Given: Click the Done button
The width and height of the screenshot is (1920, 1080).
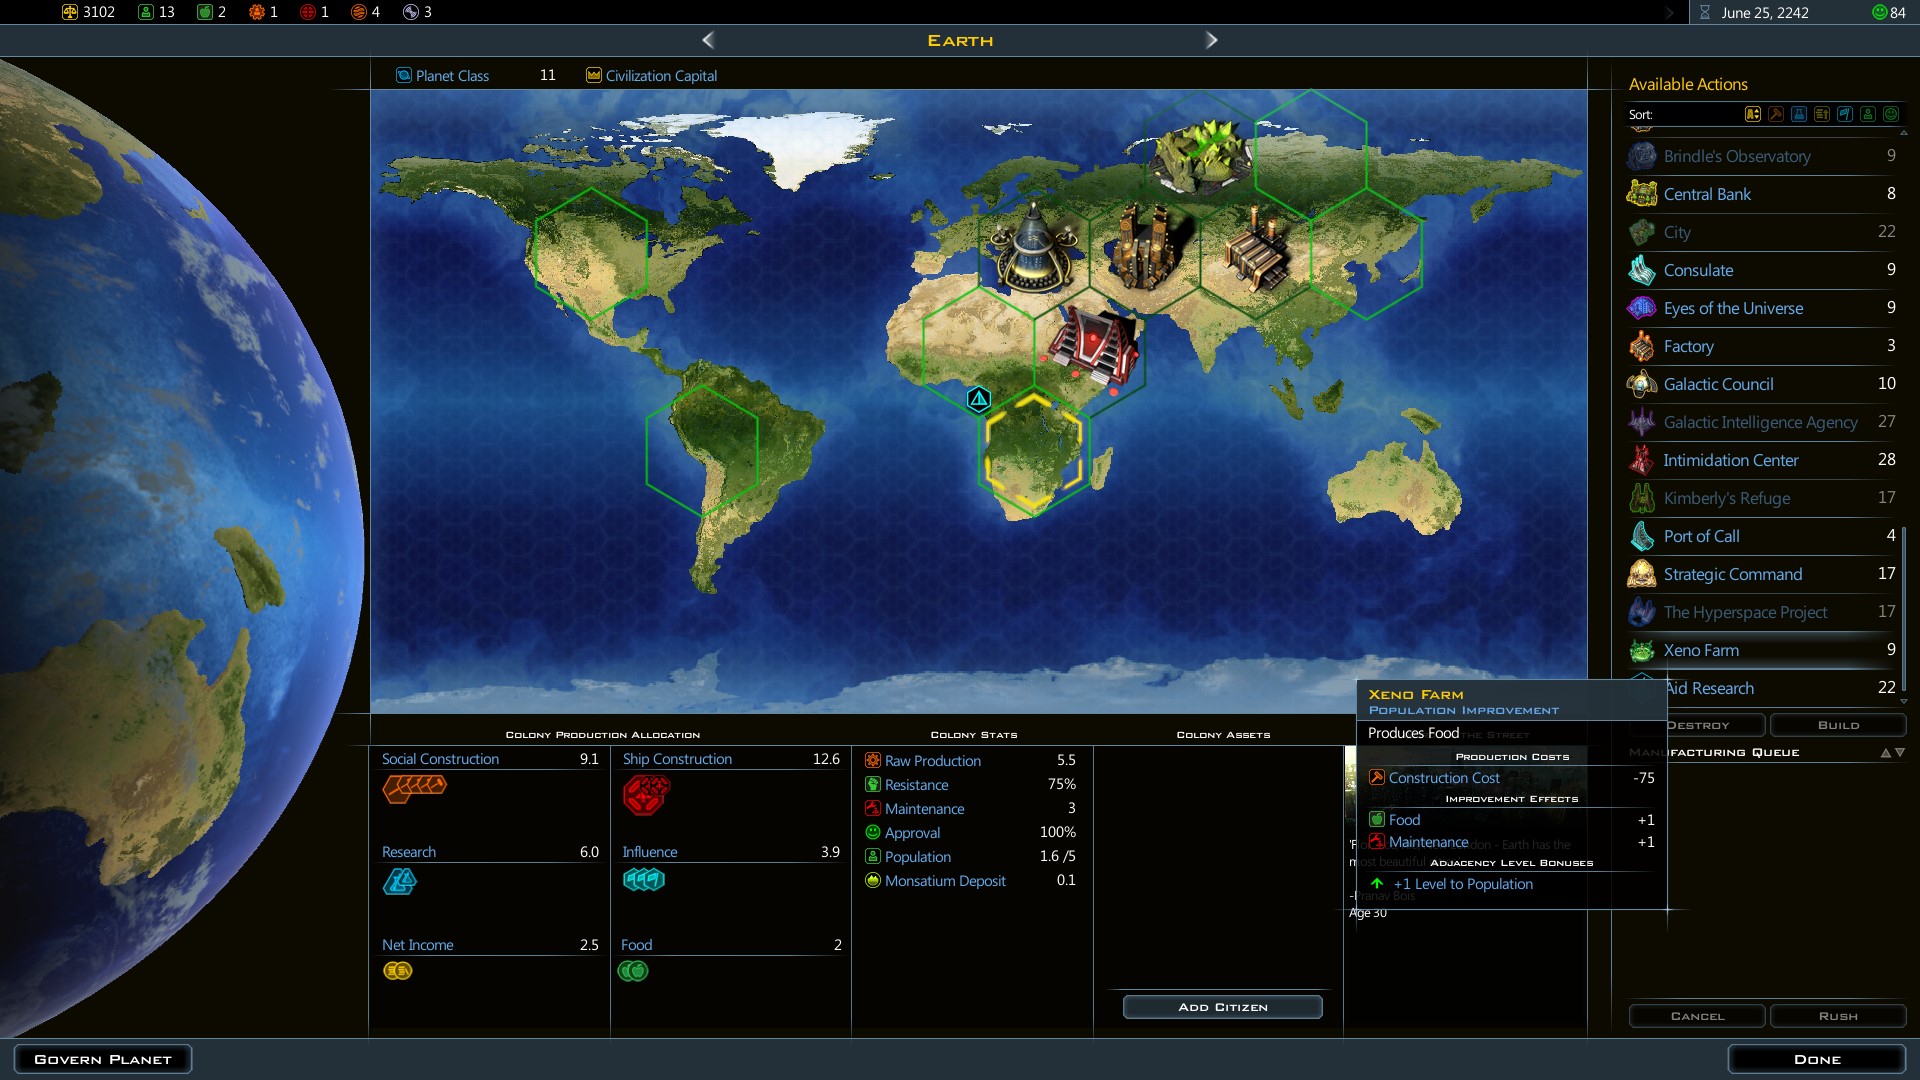Looking at the screenshot, I should [x=1816, y=1059].
